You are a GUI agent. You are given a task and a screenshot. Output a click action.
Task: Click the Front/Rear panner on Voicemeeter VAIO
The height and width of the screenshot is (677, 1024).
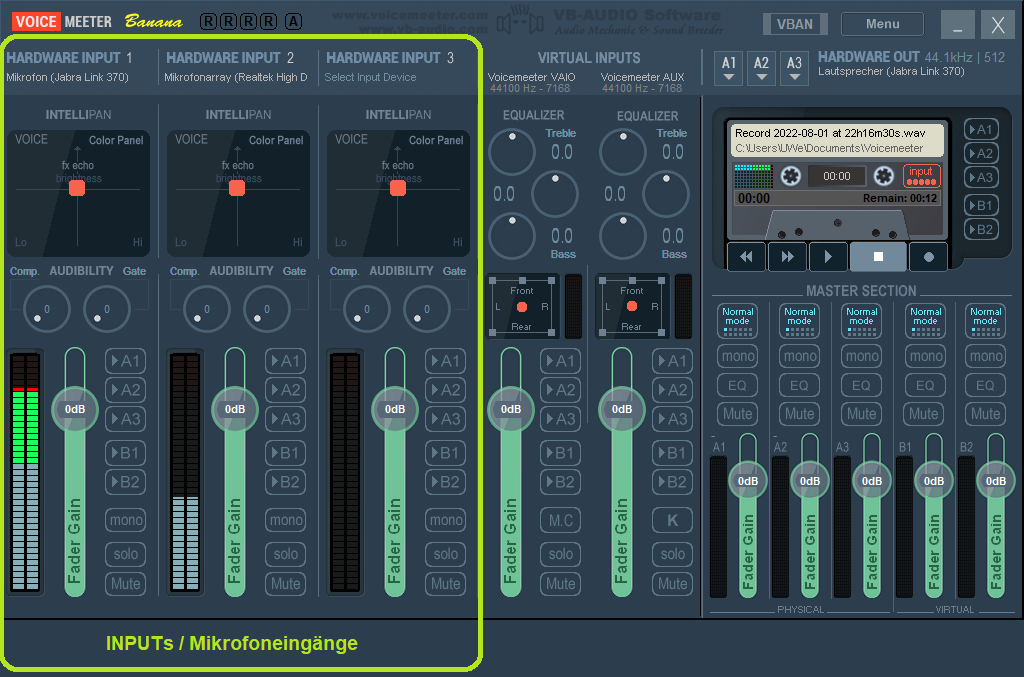point(521,305)
